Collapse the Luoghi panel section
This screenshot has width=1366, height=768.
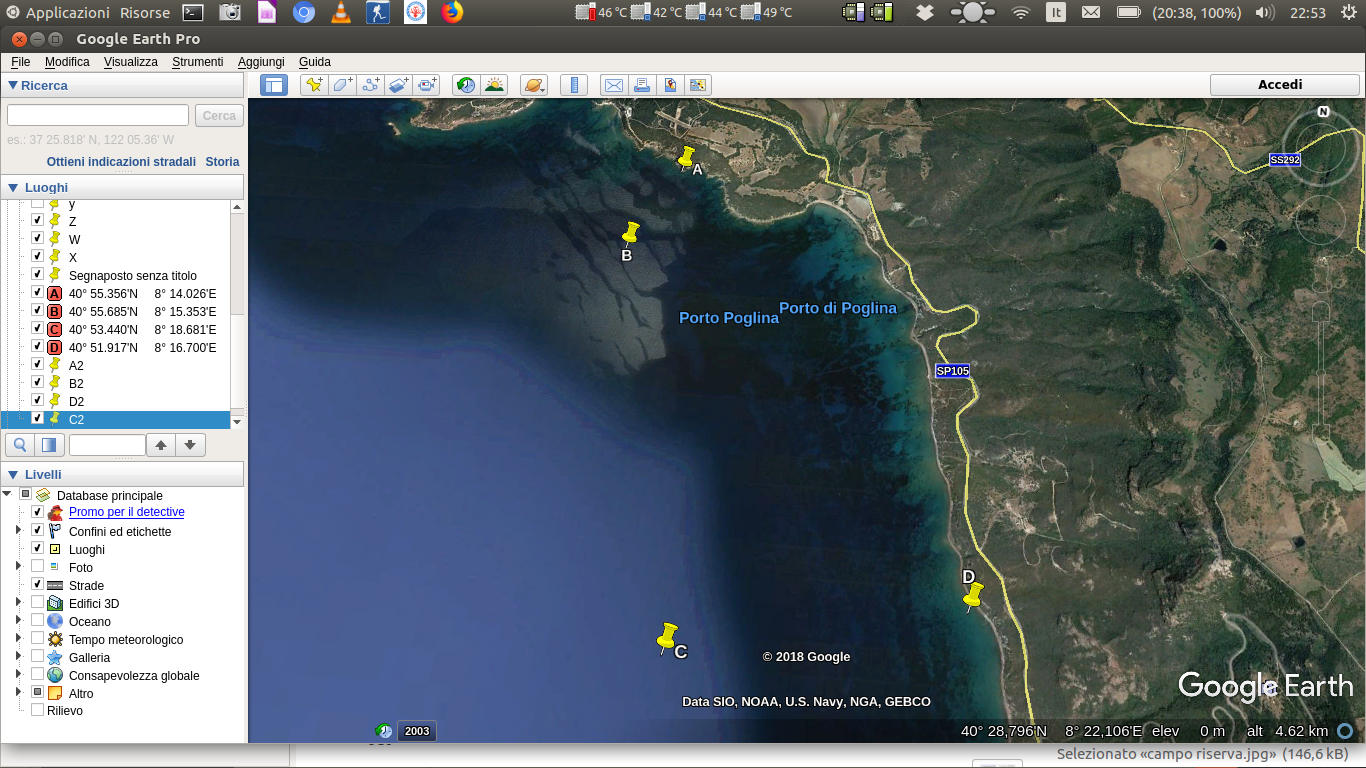13,187
